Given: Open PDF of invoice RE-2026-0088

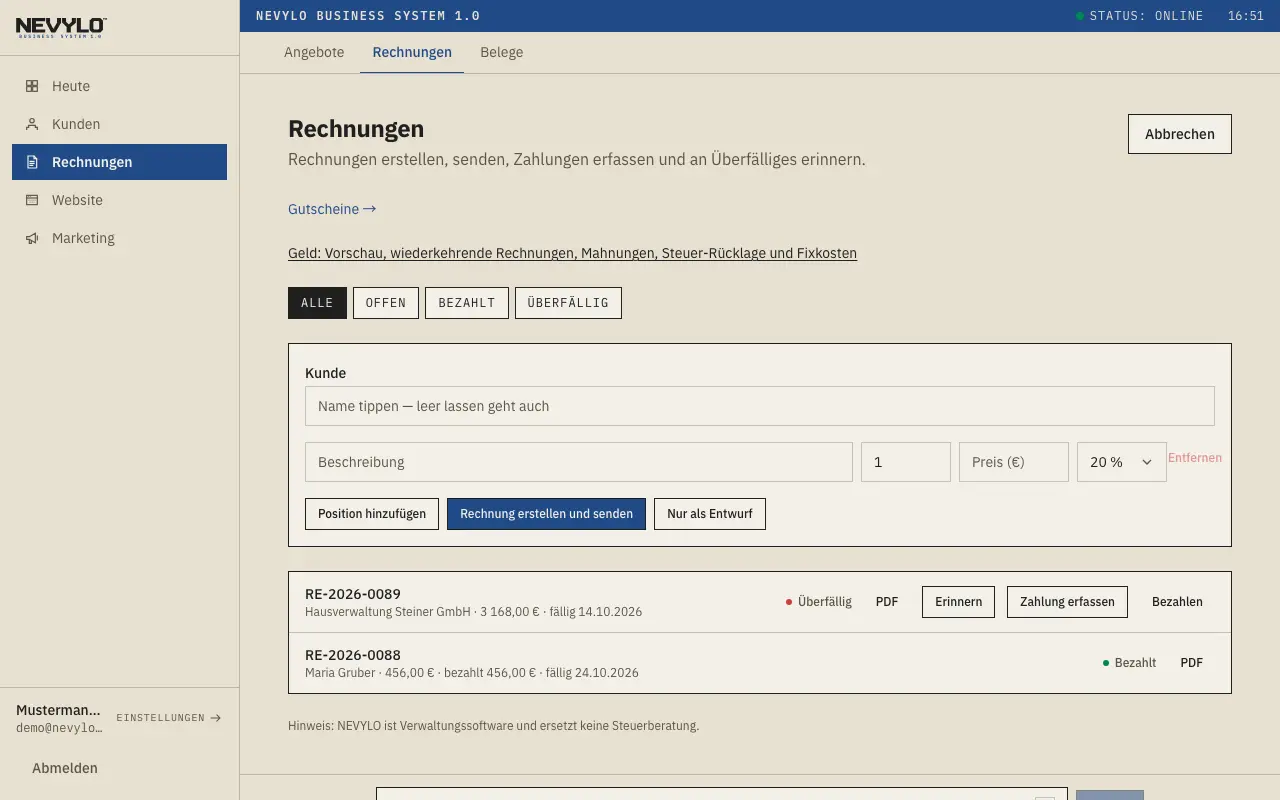Looking at the screenshot, I should [1192, 663].
